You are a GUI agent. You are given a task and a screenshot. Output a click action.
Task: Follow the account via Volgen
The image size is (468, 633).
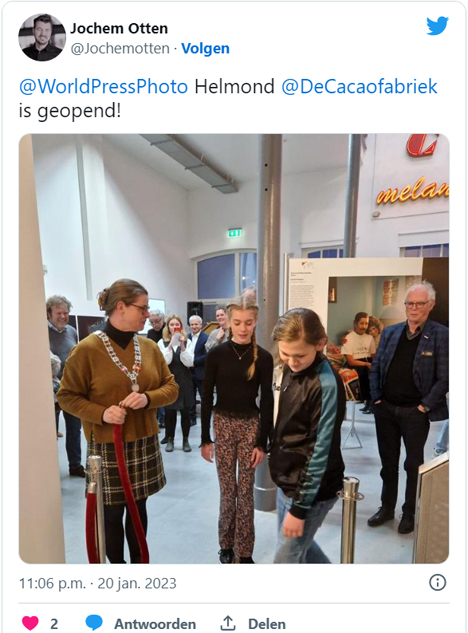point(205,48)
